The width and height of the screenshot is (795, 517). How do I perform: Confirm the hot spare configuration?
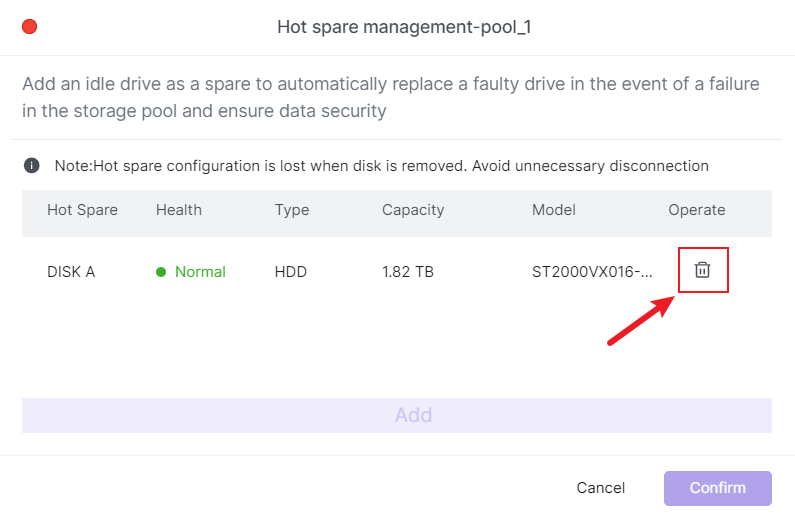(x=717, y=488)
